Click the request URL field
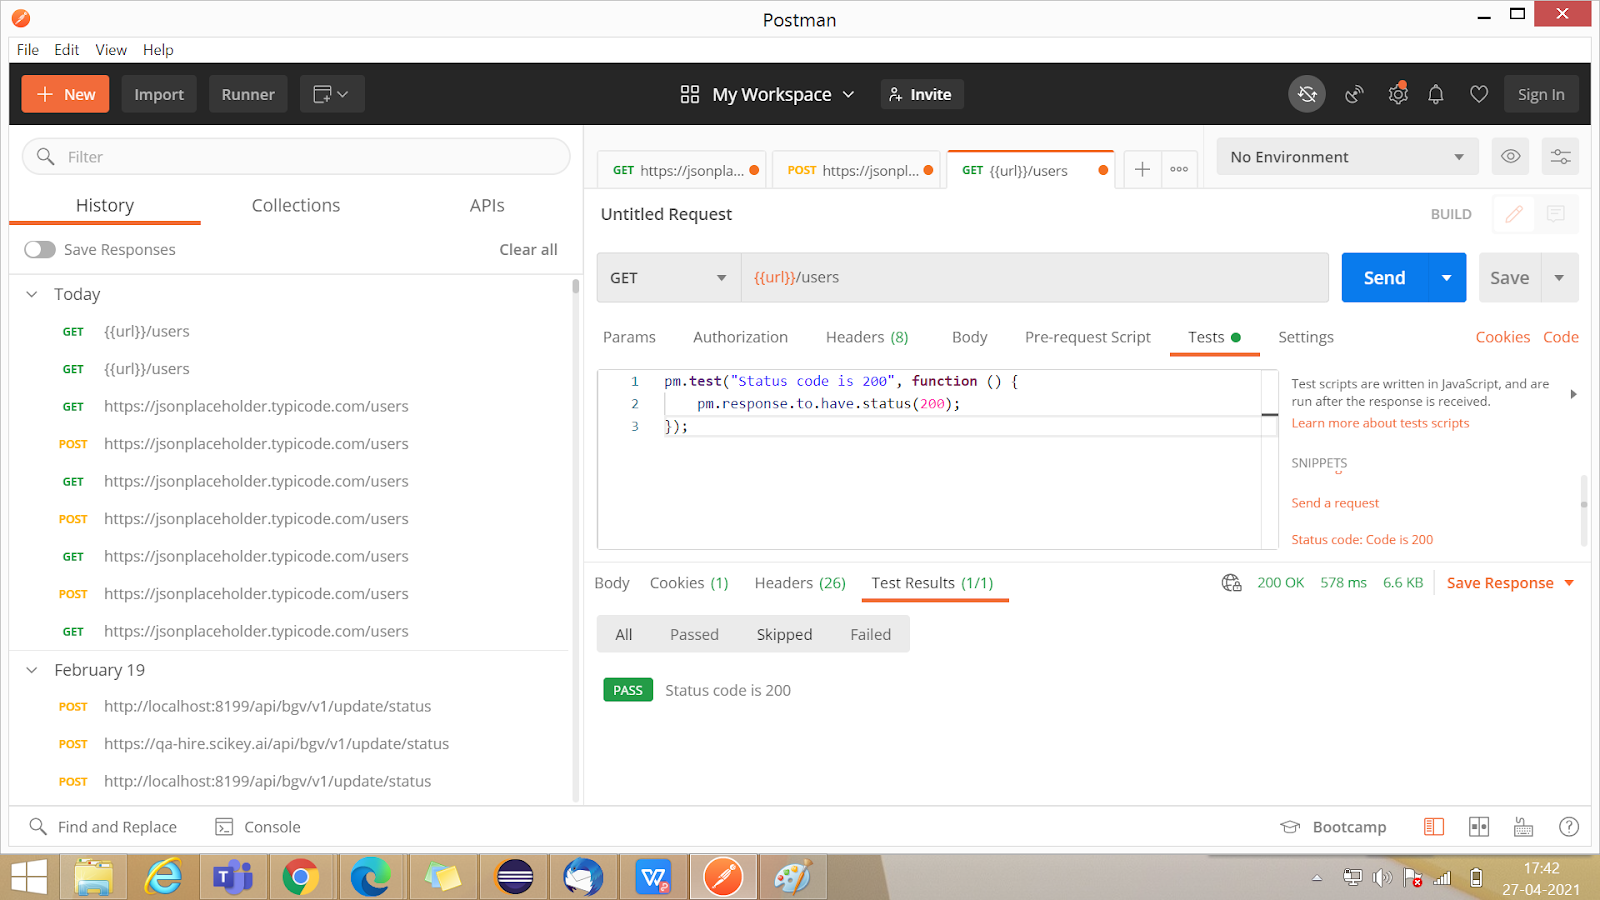Viewport: 1600px width, 900px height. click(x=1034, y=277)
